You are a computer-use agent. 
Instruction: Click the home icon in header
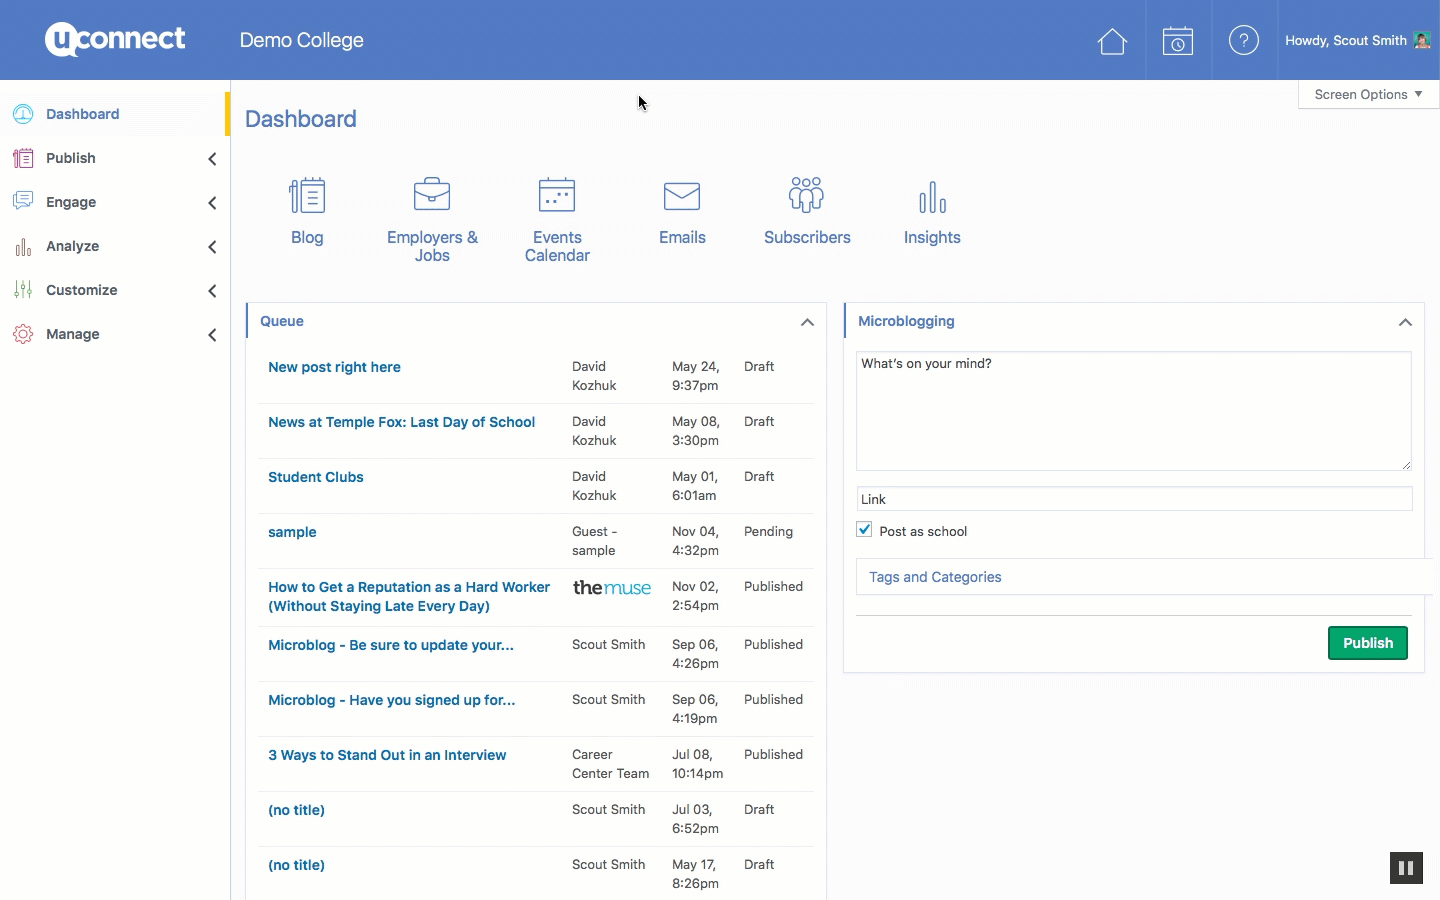coord(1112,41)
